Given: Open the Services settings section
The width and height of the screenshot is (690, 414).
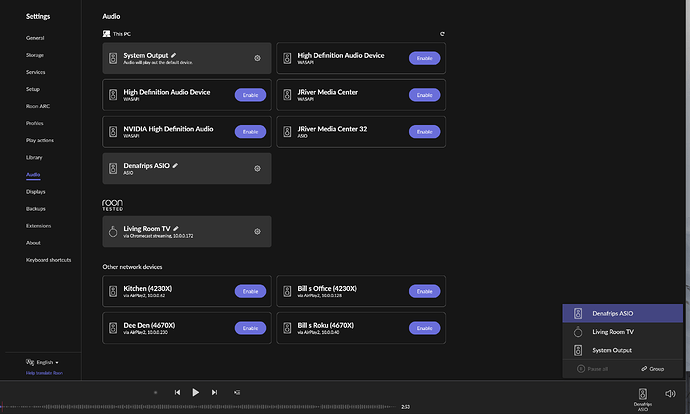Looking at the screenshot, I should [x=35, y=72].
